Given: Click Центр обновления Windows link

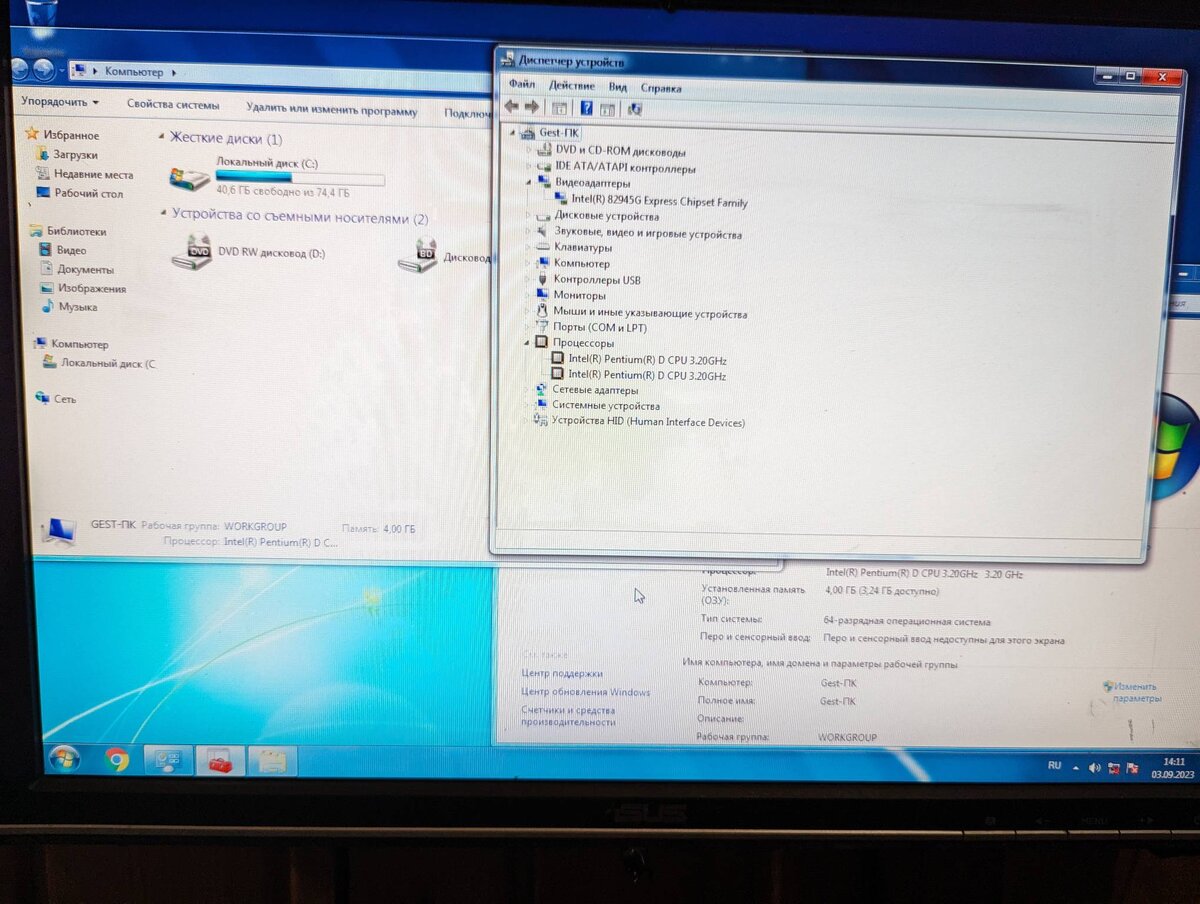Looking at the screenshot, I should [586, 692].
